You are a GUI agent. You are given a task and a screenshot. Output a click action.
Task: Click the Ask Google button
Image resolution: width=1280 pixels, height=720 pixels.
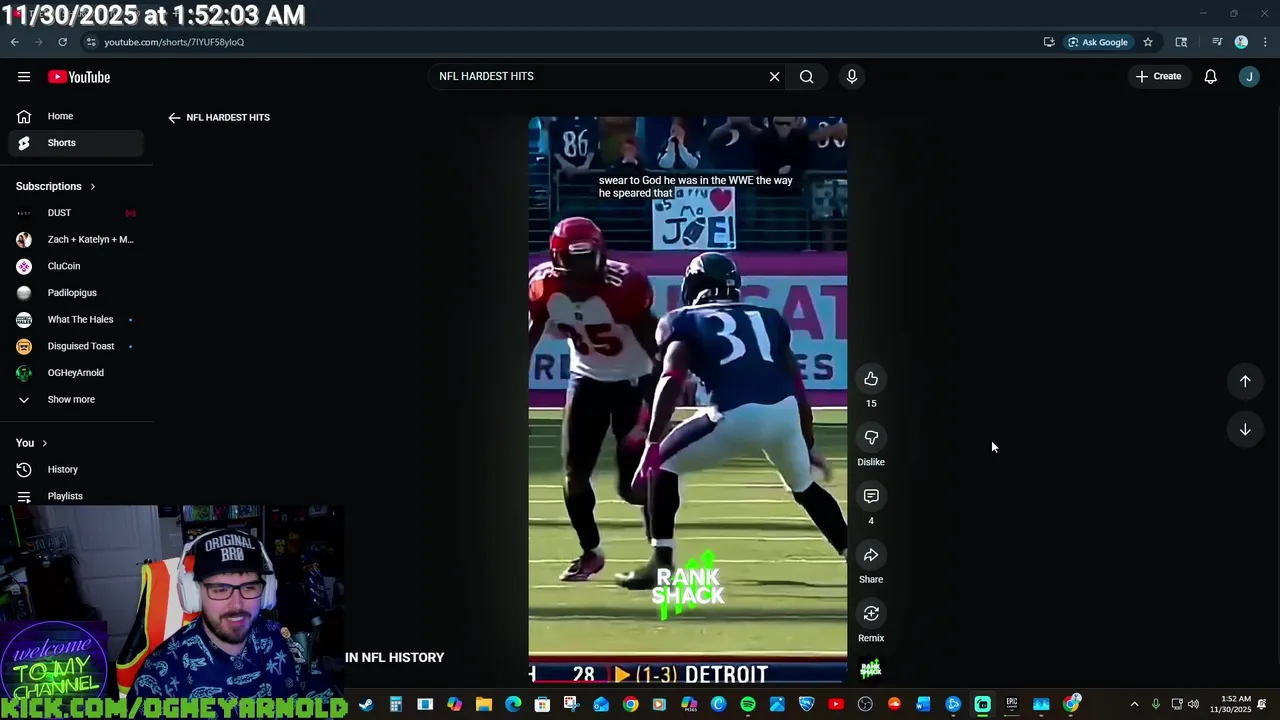(x=1098, y=42)
